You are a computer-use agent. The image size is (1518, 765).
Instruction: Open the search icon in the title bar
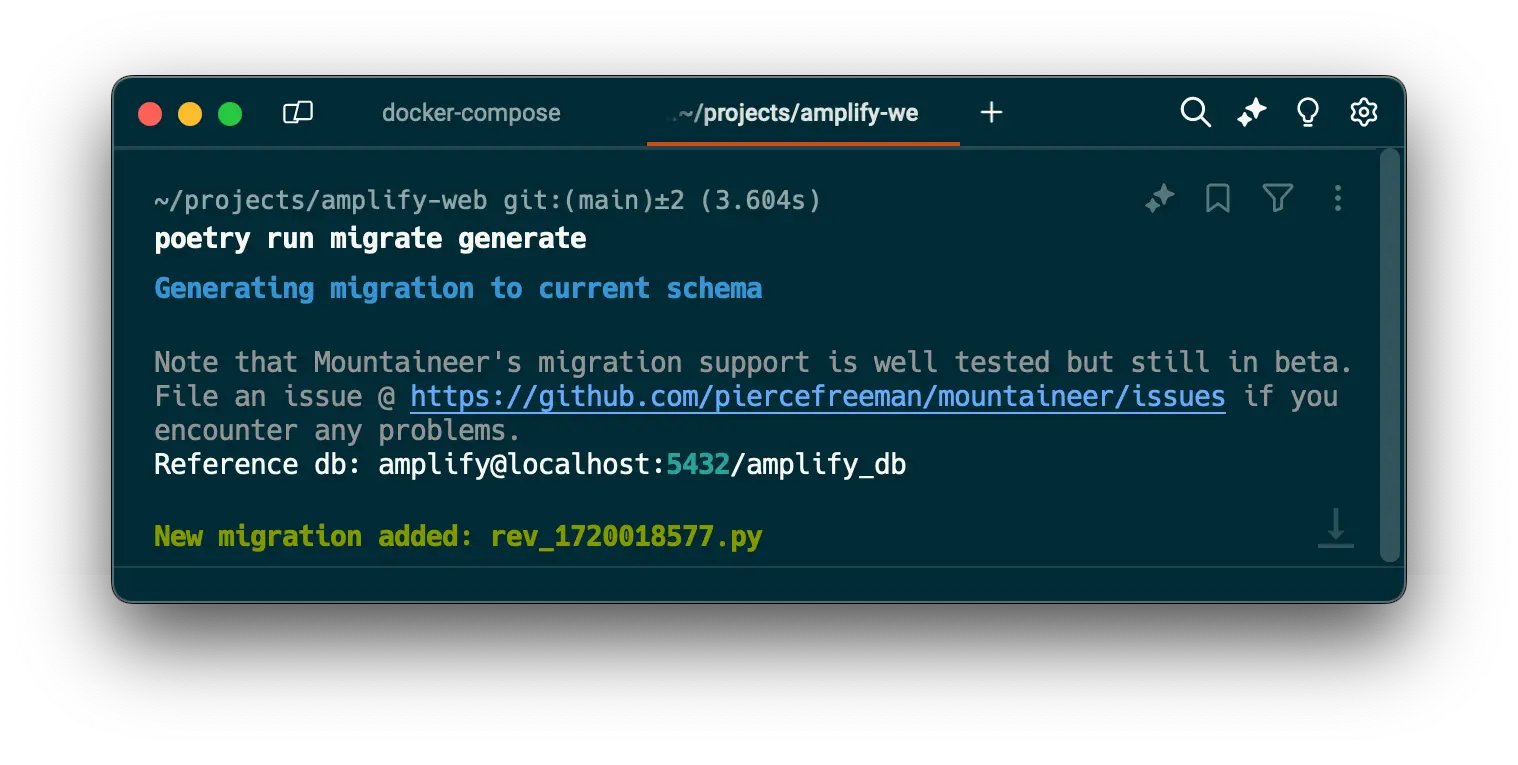[x=1196, y=112]
